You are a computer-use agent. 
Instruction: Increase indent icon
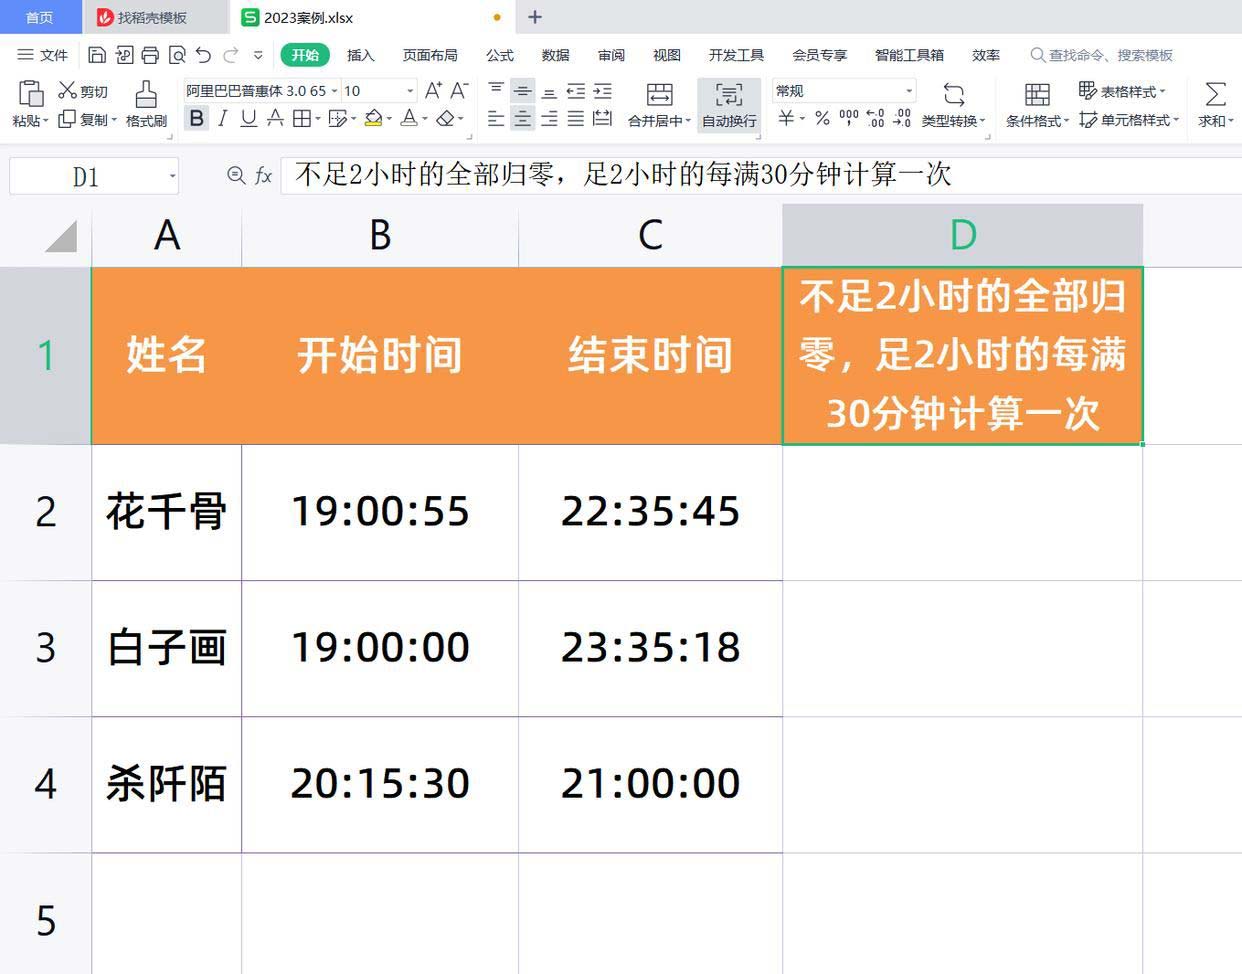pos(602,90)
